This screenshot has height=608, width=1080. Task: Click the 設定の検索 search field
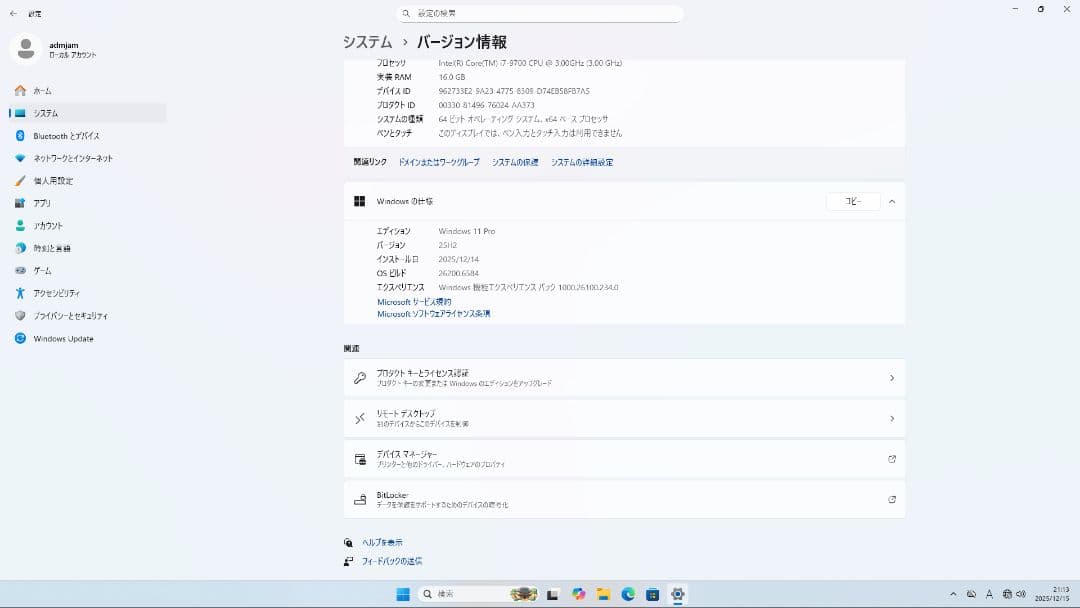pyautogui.click(x=540, y=13)
